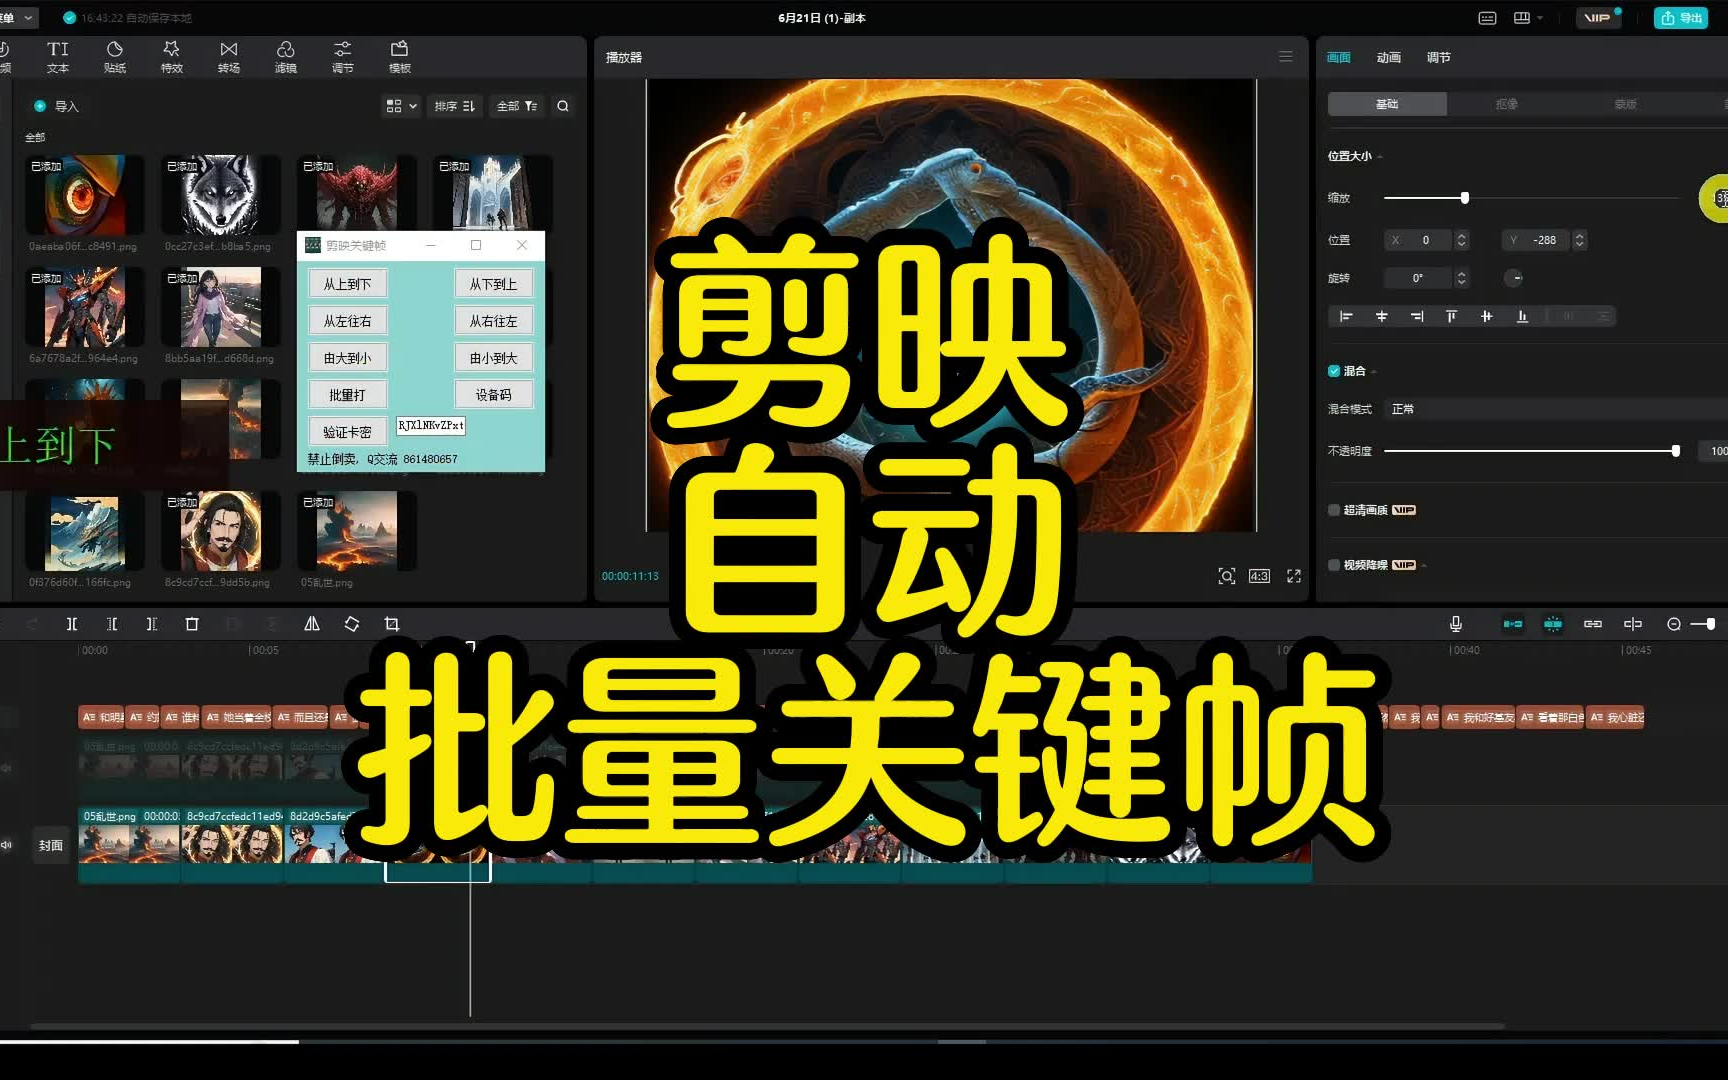Click 从下到上 in keyframe tool window
This screenshot has width=1728, height=1080.
tap(493, 284)
